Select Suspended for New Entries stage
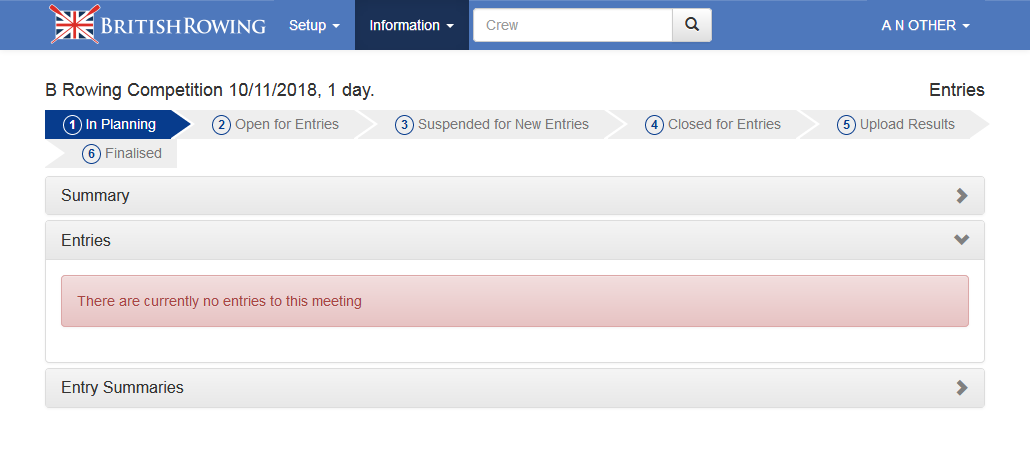 [x=493, y=124]
